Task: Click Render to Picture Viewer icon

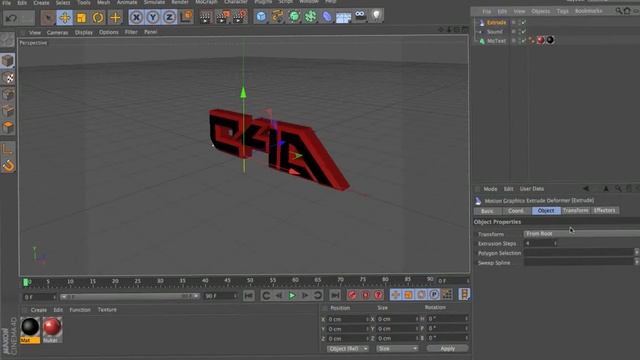Action: click(223, 17)
